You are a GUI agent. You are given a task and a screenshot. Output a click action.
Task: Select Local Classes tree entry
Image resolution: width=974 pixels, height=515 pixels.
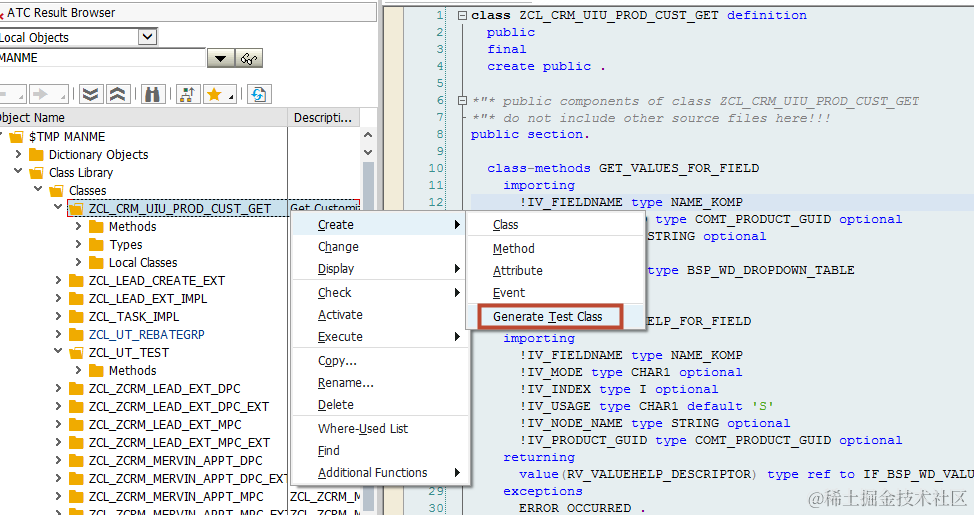click(x=143, y=263)
